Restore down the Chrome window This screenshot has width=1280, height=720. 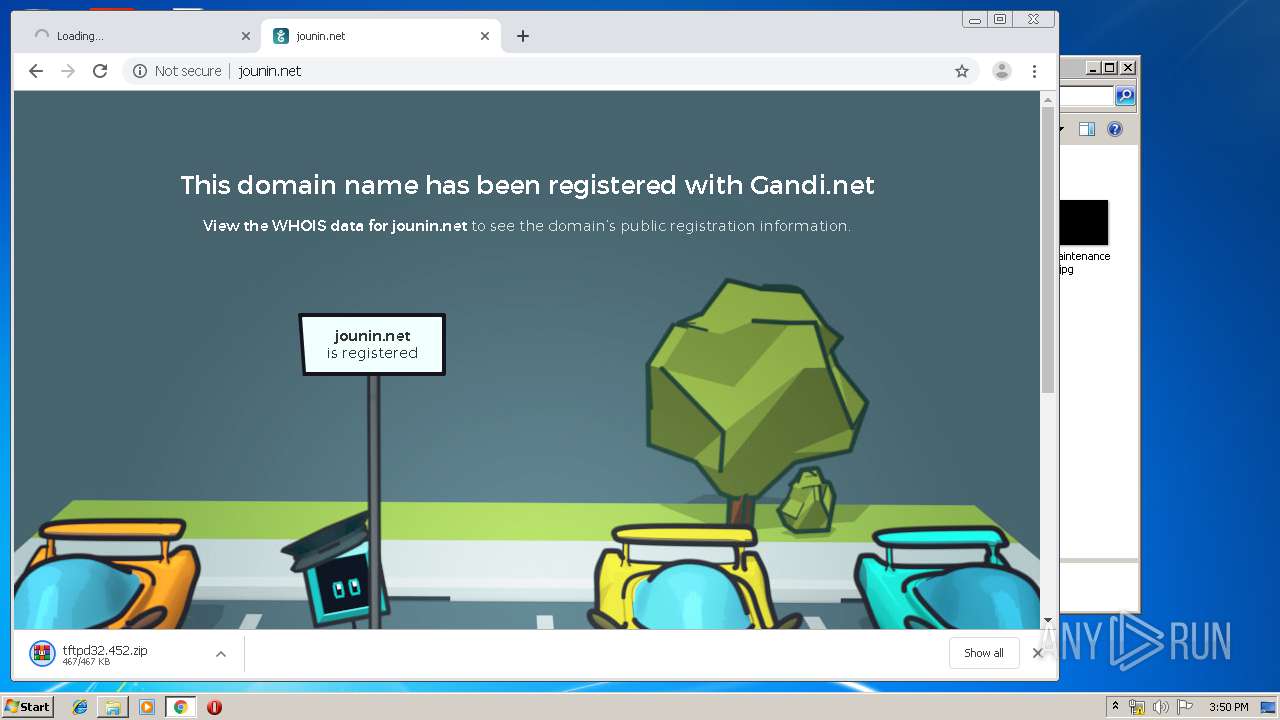click(999, 19)
